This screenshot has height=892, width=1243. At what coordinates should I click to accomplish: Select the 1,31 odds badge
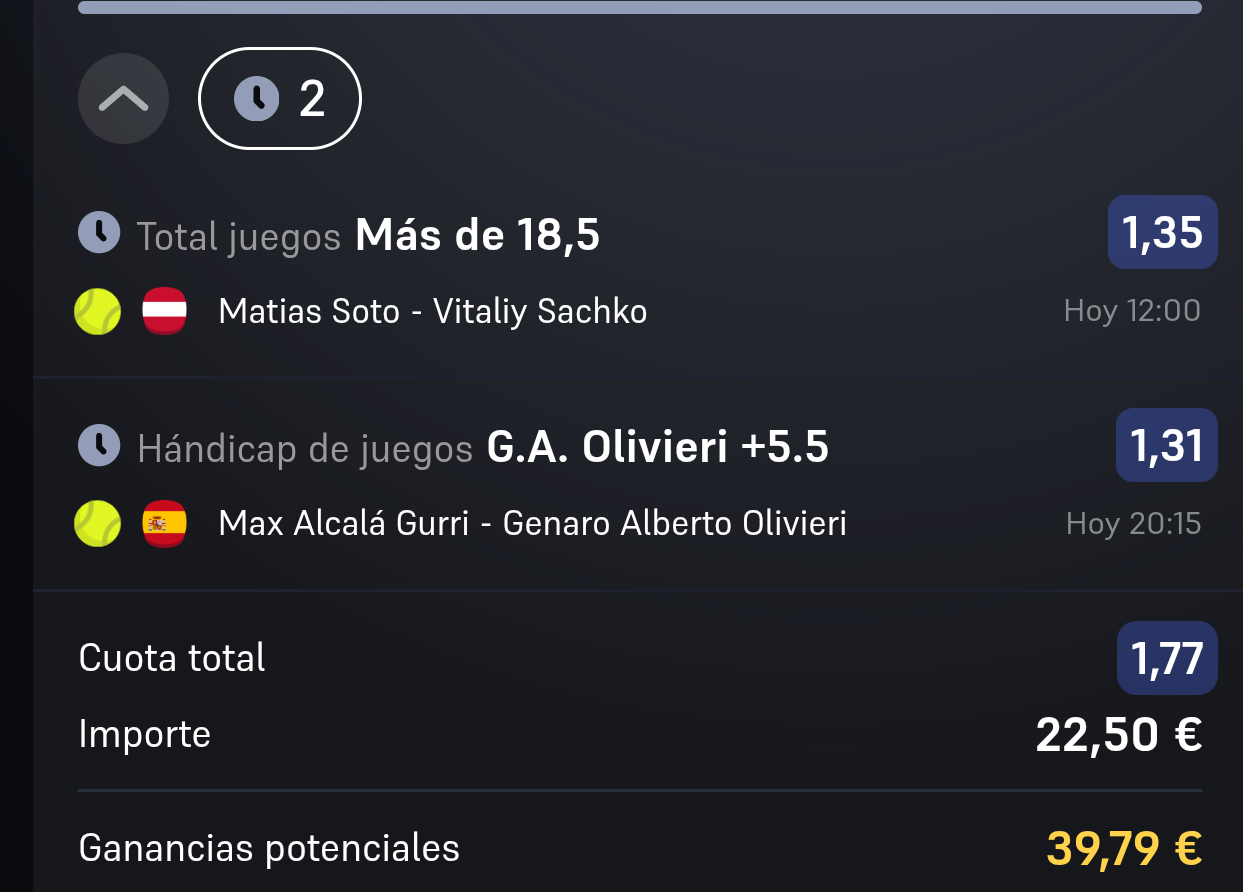pos(1166,445)
